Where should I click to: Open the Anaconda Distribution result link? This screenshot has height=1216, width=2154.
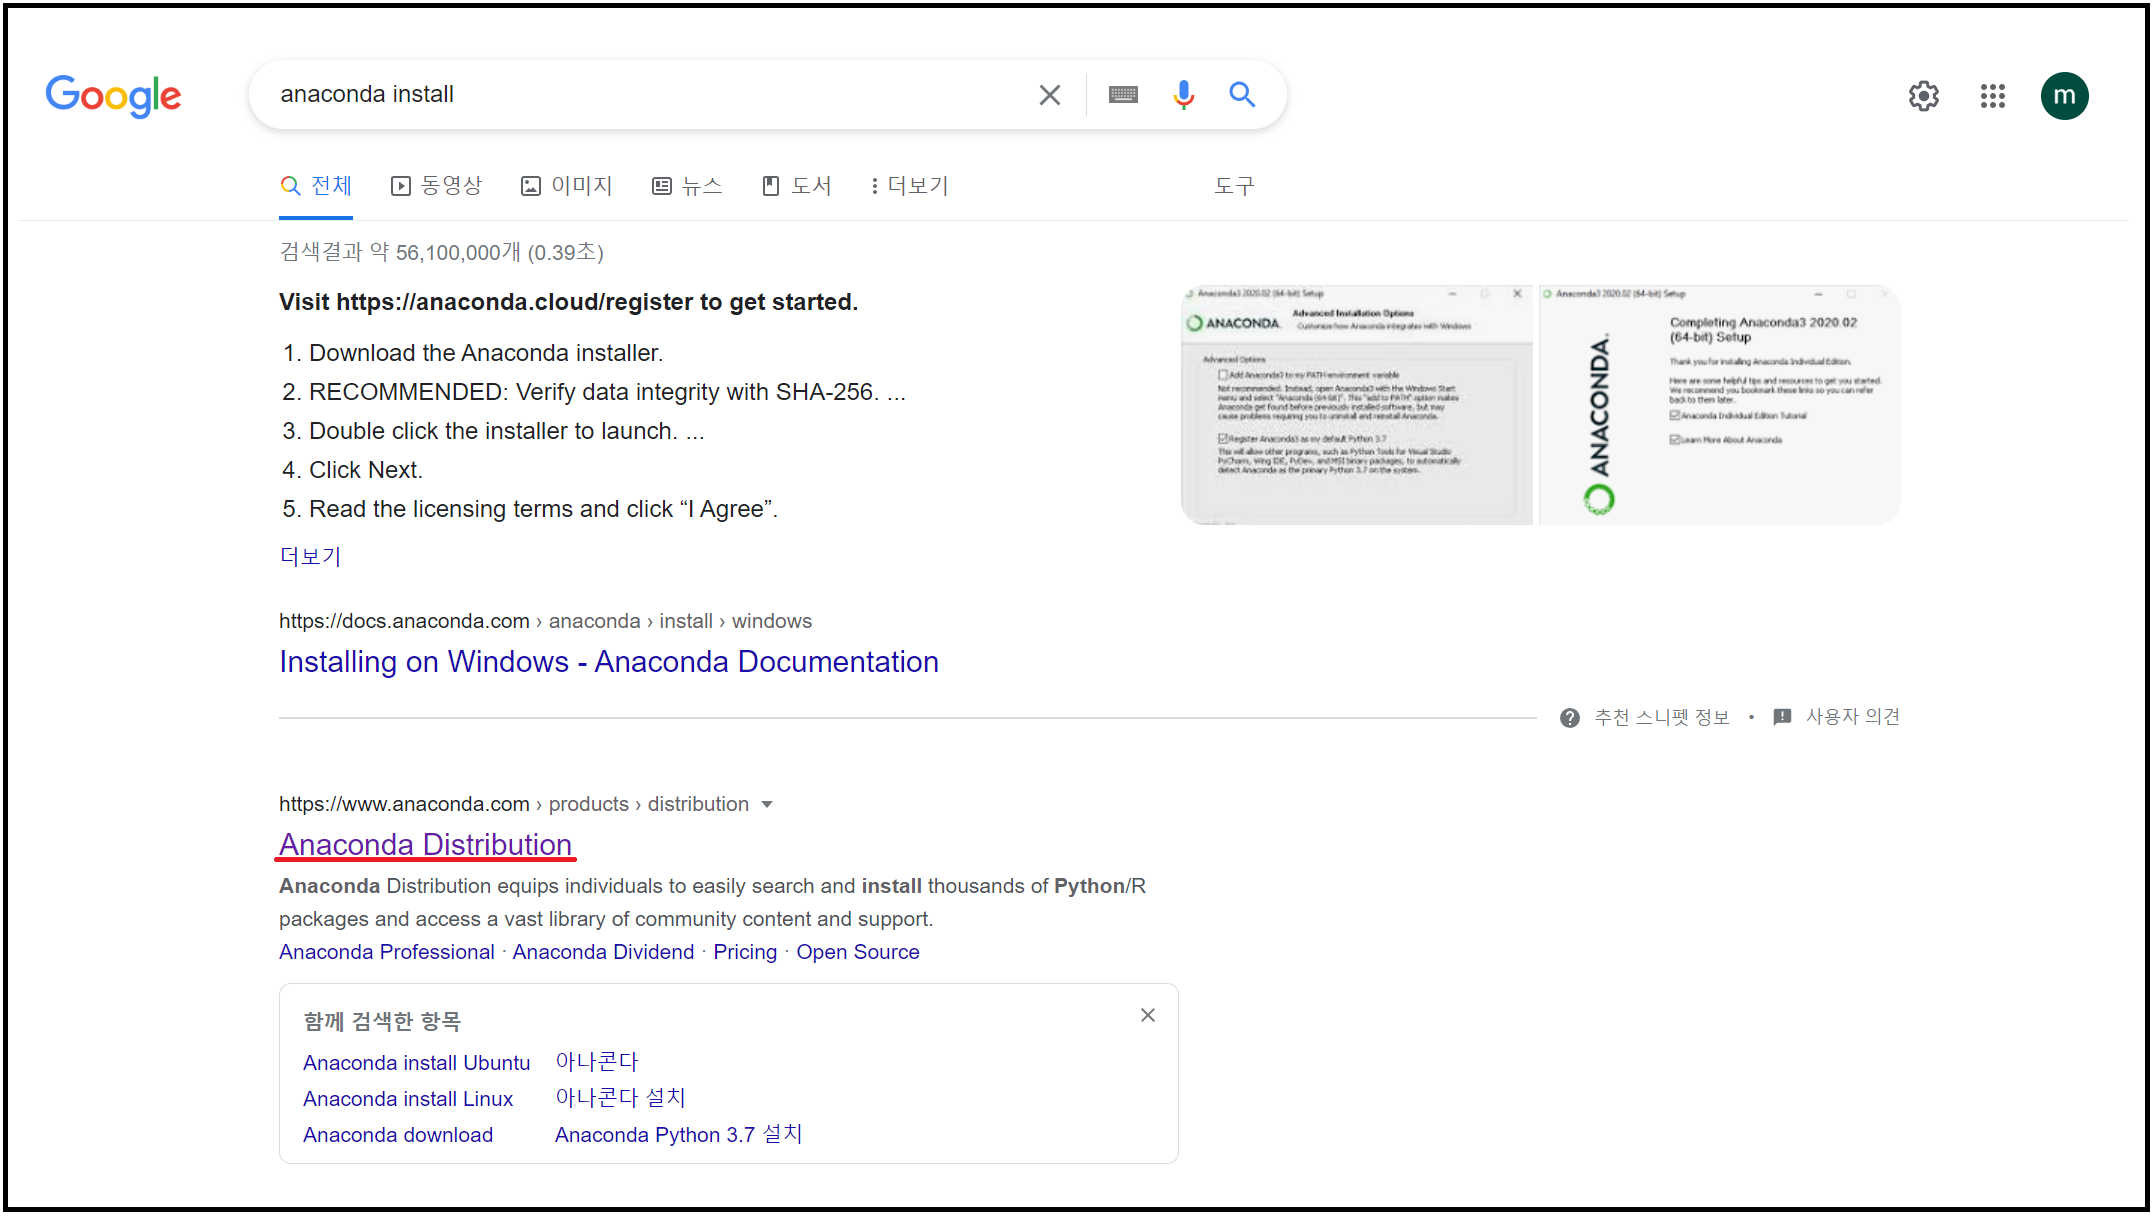425,845
